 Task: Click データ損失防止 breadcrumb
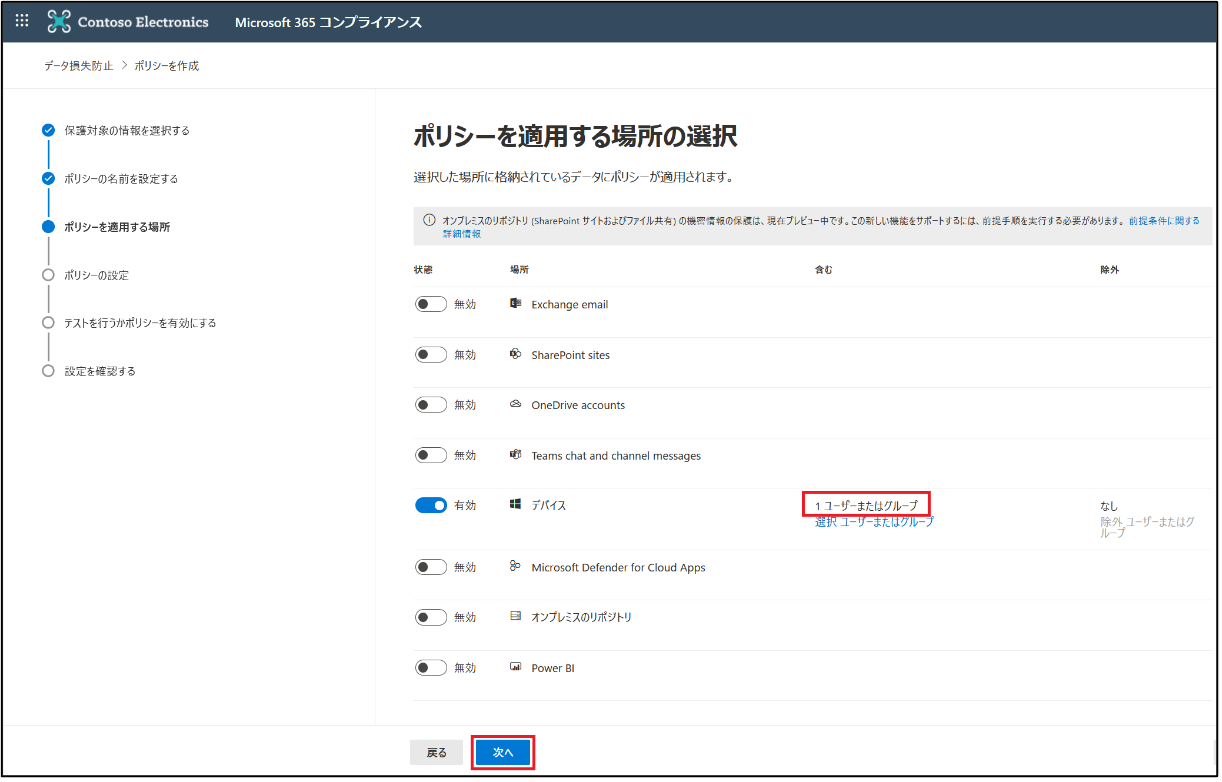tap(79, 66)
